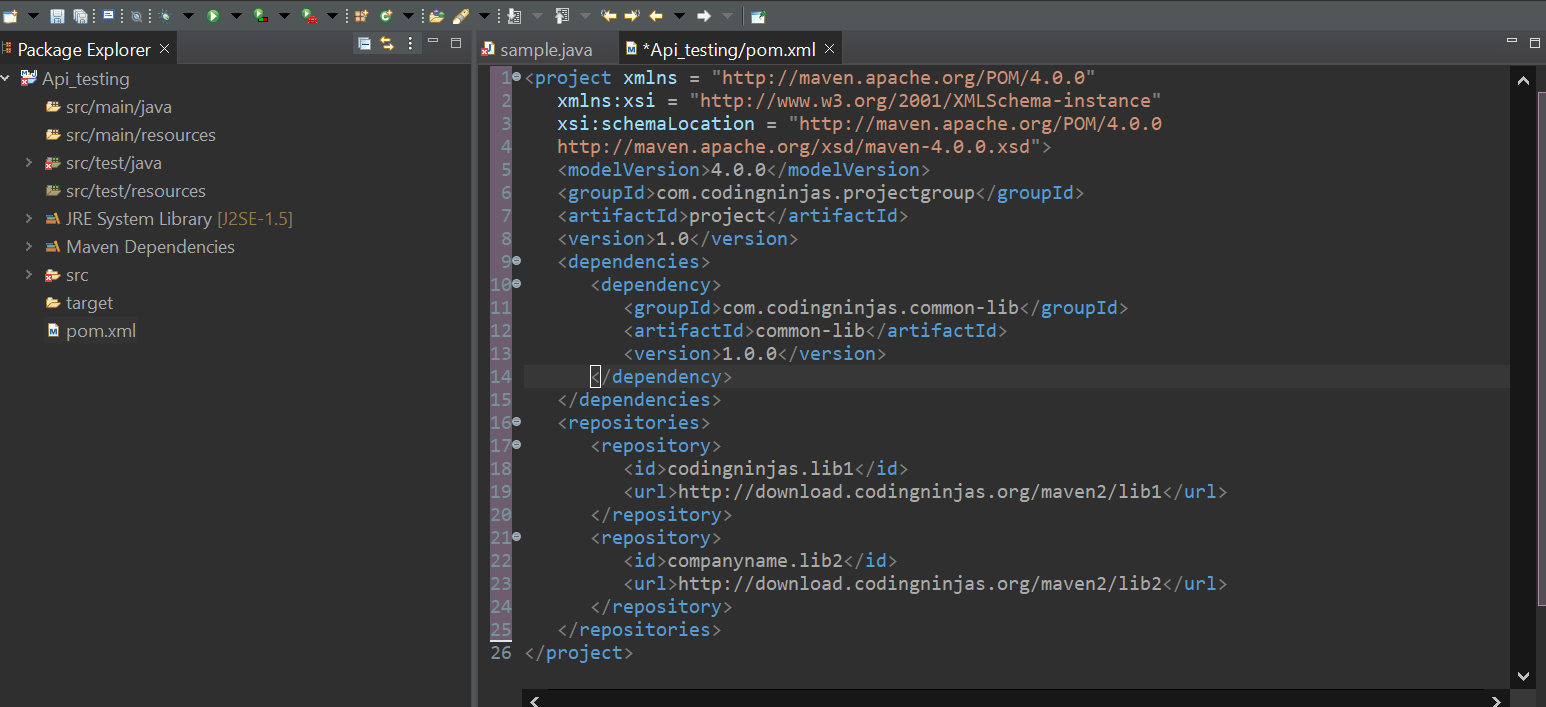Click the Forward navigation arrow
Viewport: 1546px width, 707px height.
click(x=705, y=15)
